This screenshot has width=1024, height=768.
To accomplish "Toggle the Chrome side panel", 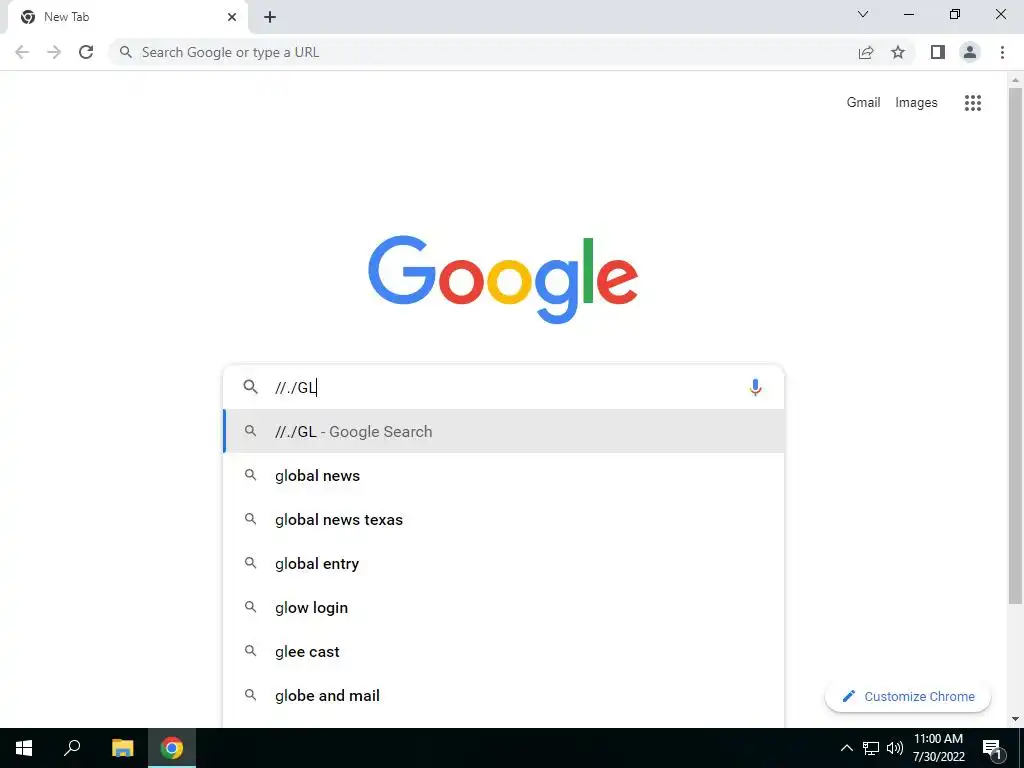I will coord(938,52).
